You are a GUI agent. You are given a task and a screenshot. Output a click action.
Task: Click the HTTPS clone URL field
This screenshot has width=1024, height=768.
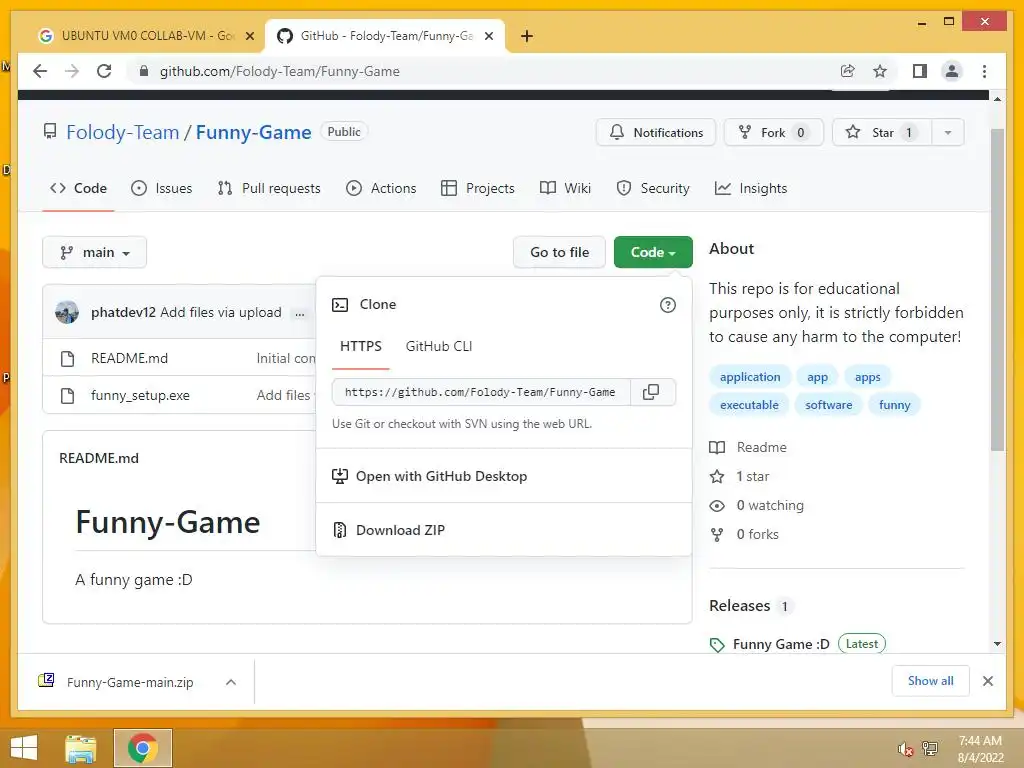click(481, 392)
